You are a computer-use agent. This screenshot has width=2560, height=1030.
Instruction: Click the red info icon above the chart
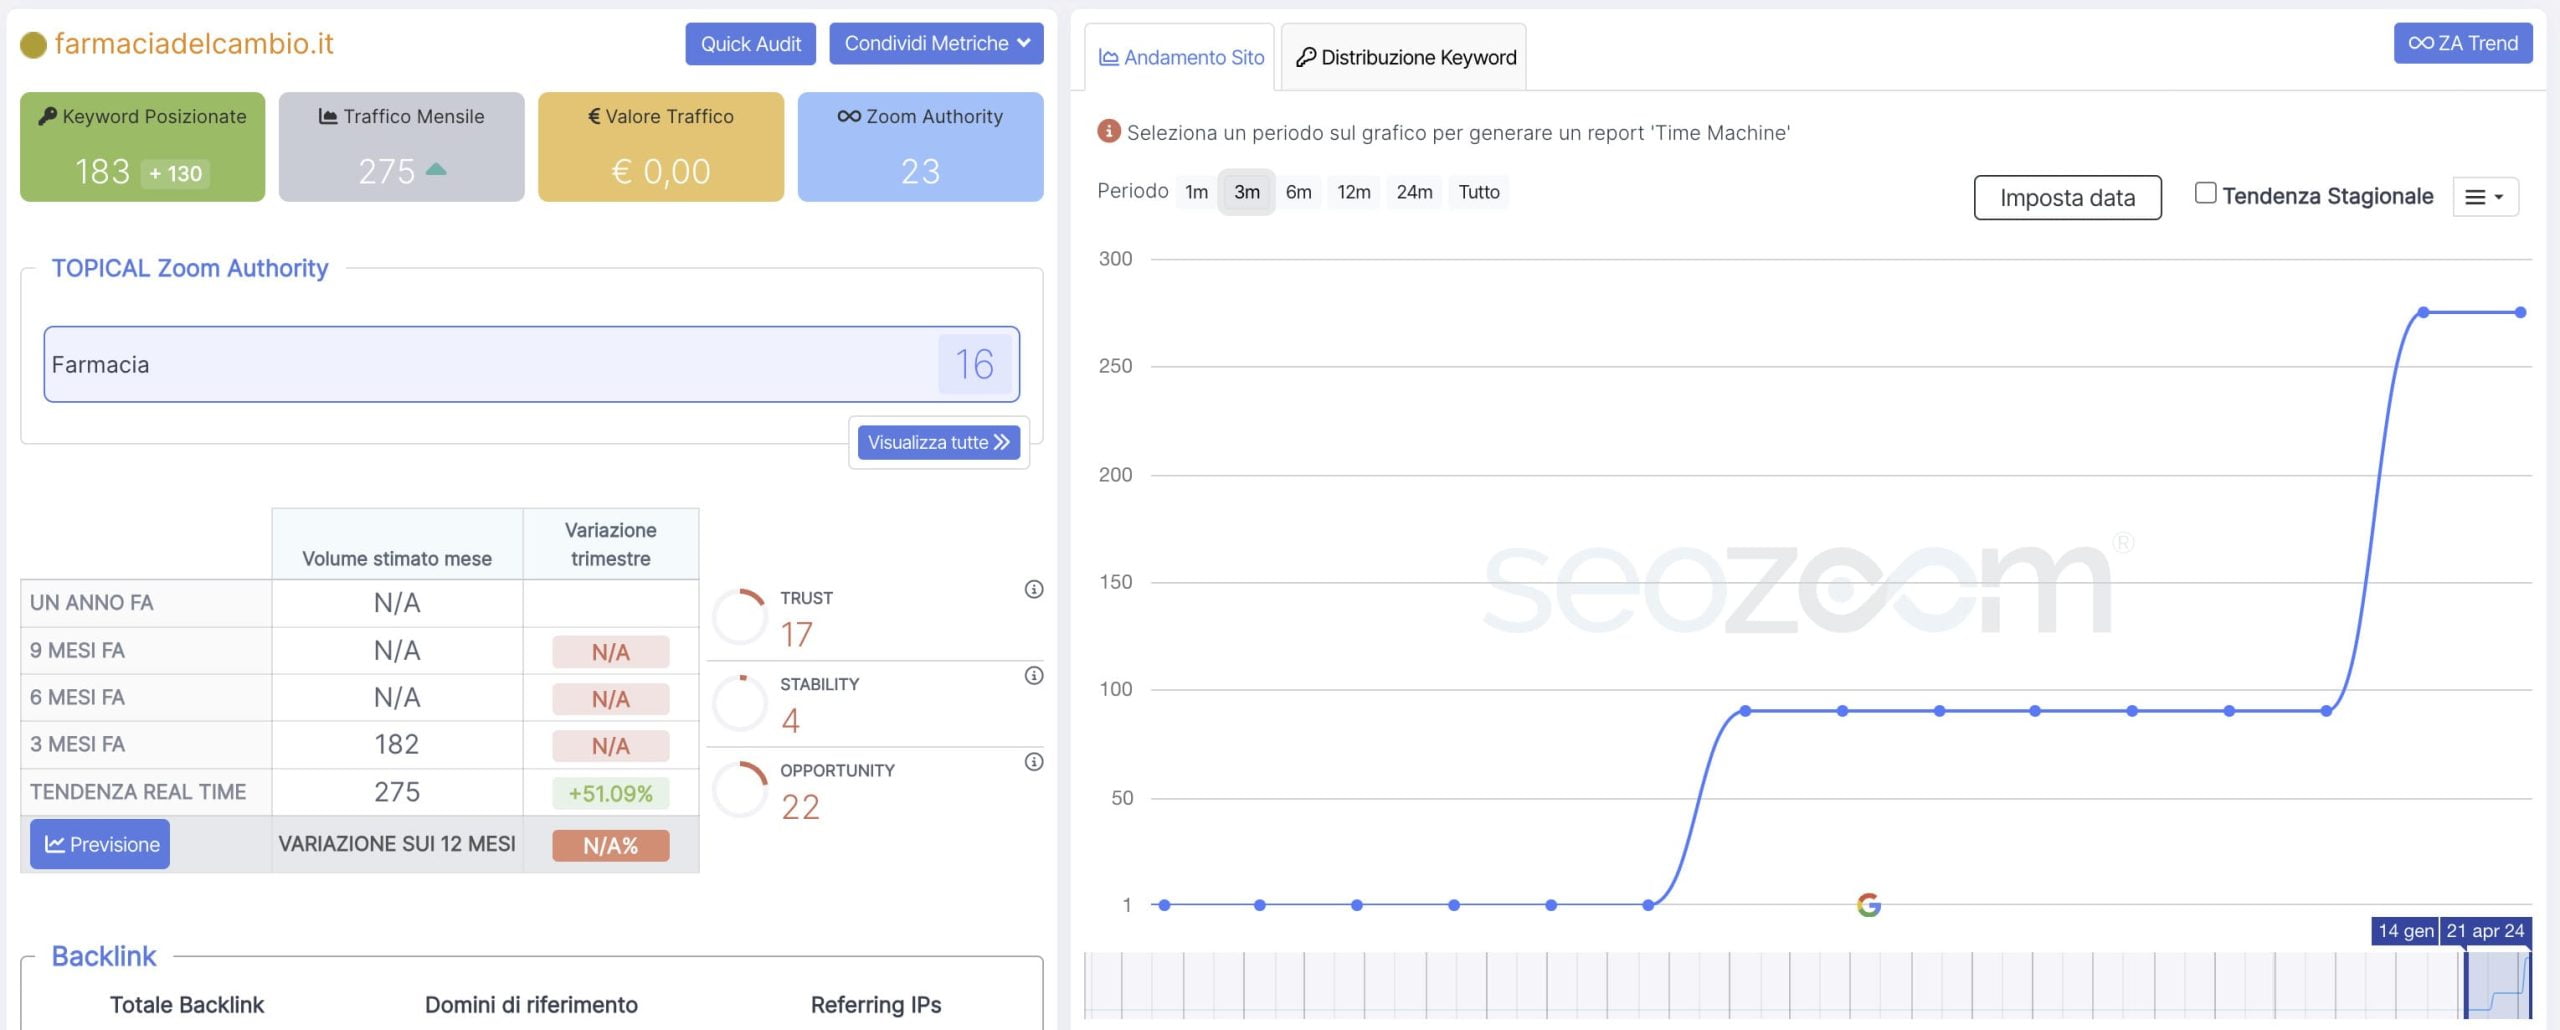coord(1108,132)
